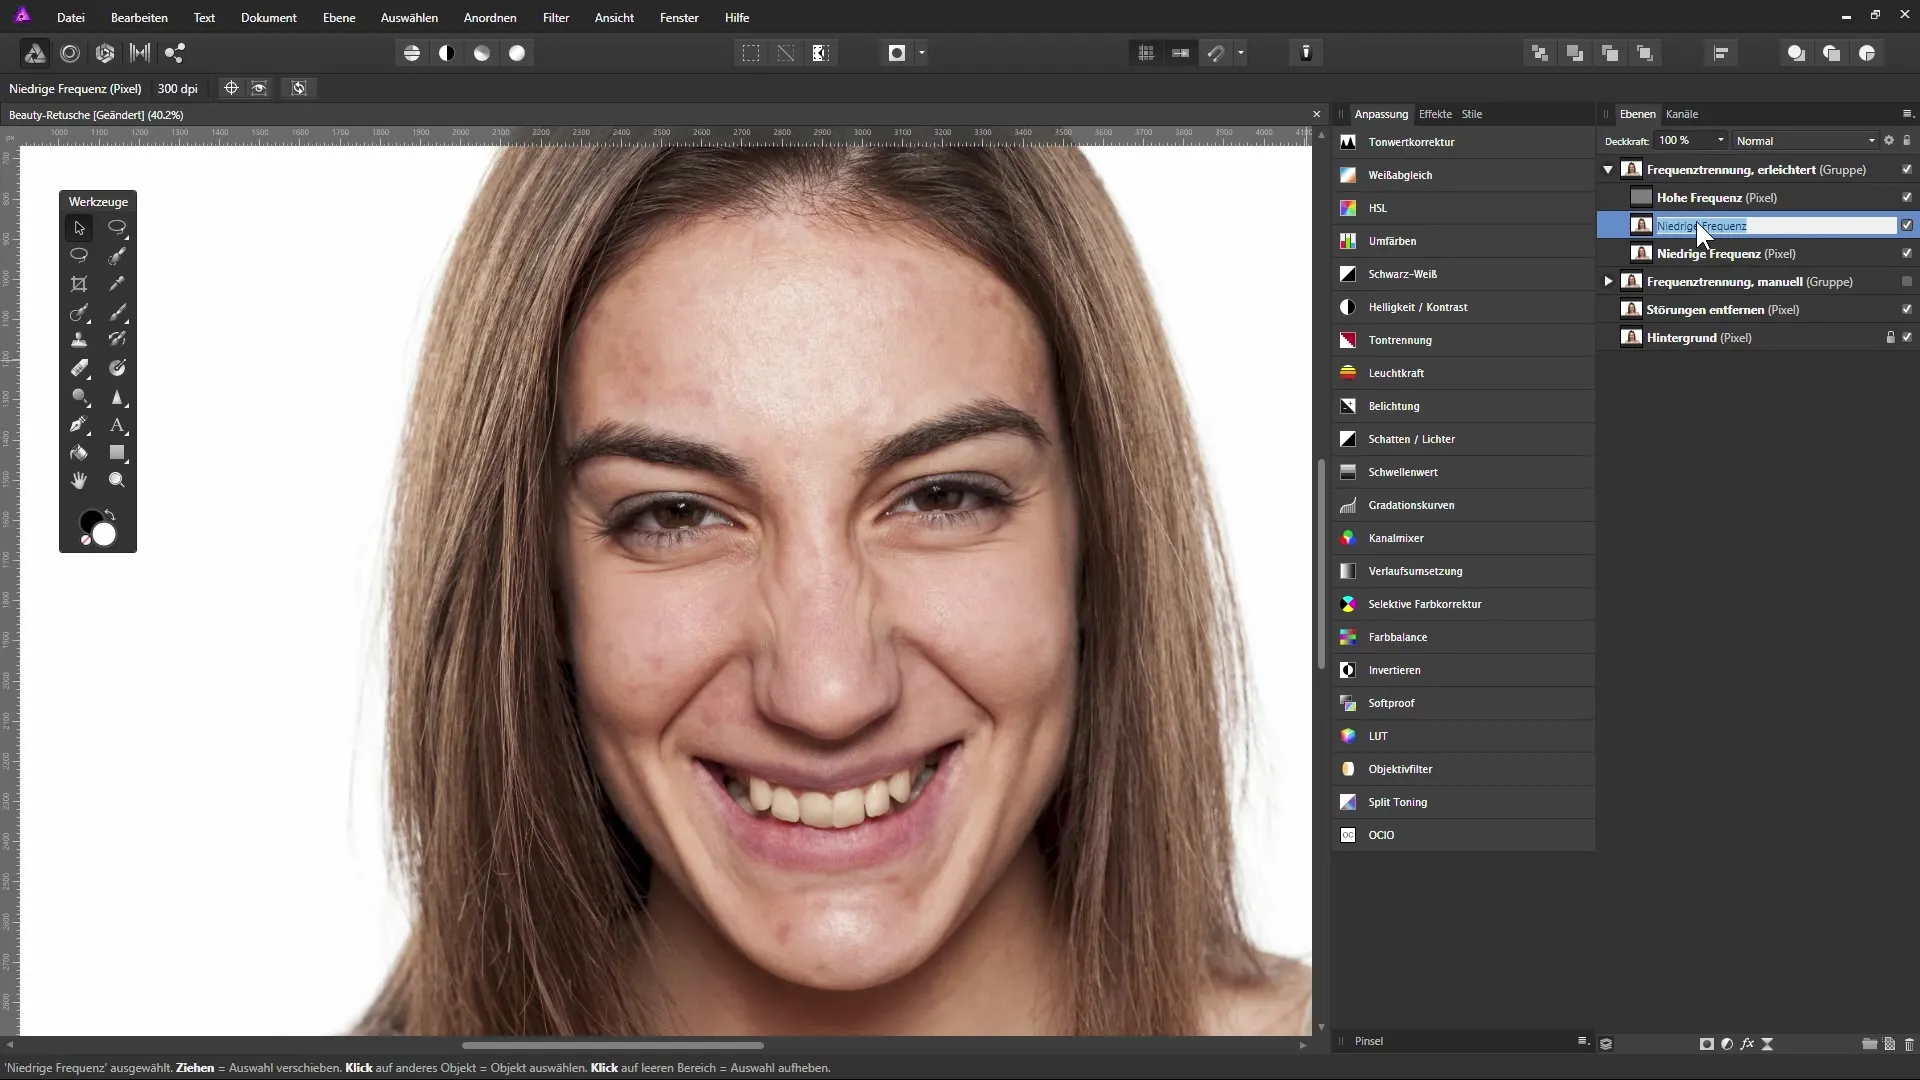Viewport: 1920px width, 1080px height.
Task: Select the Eraser tool
Action: coord(79,368)
